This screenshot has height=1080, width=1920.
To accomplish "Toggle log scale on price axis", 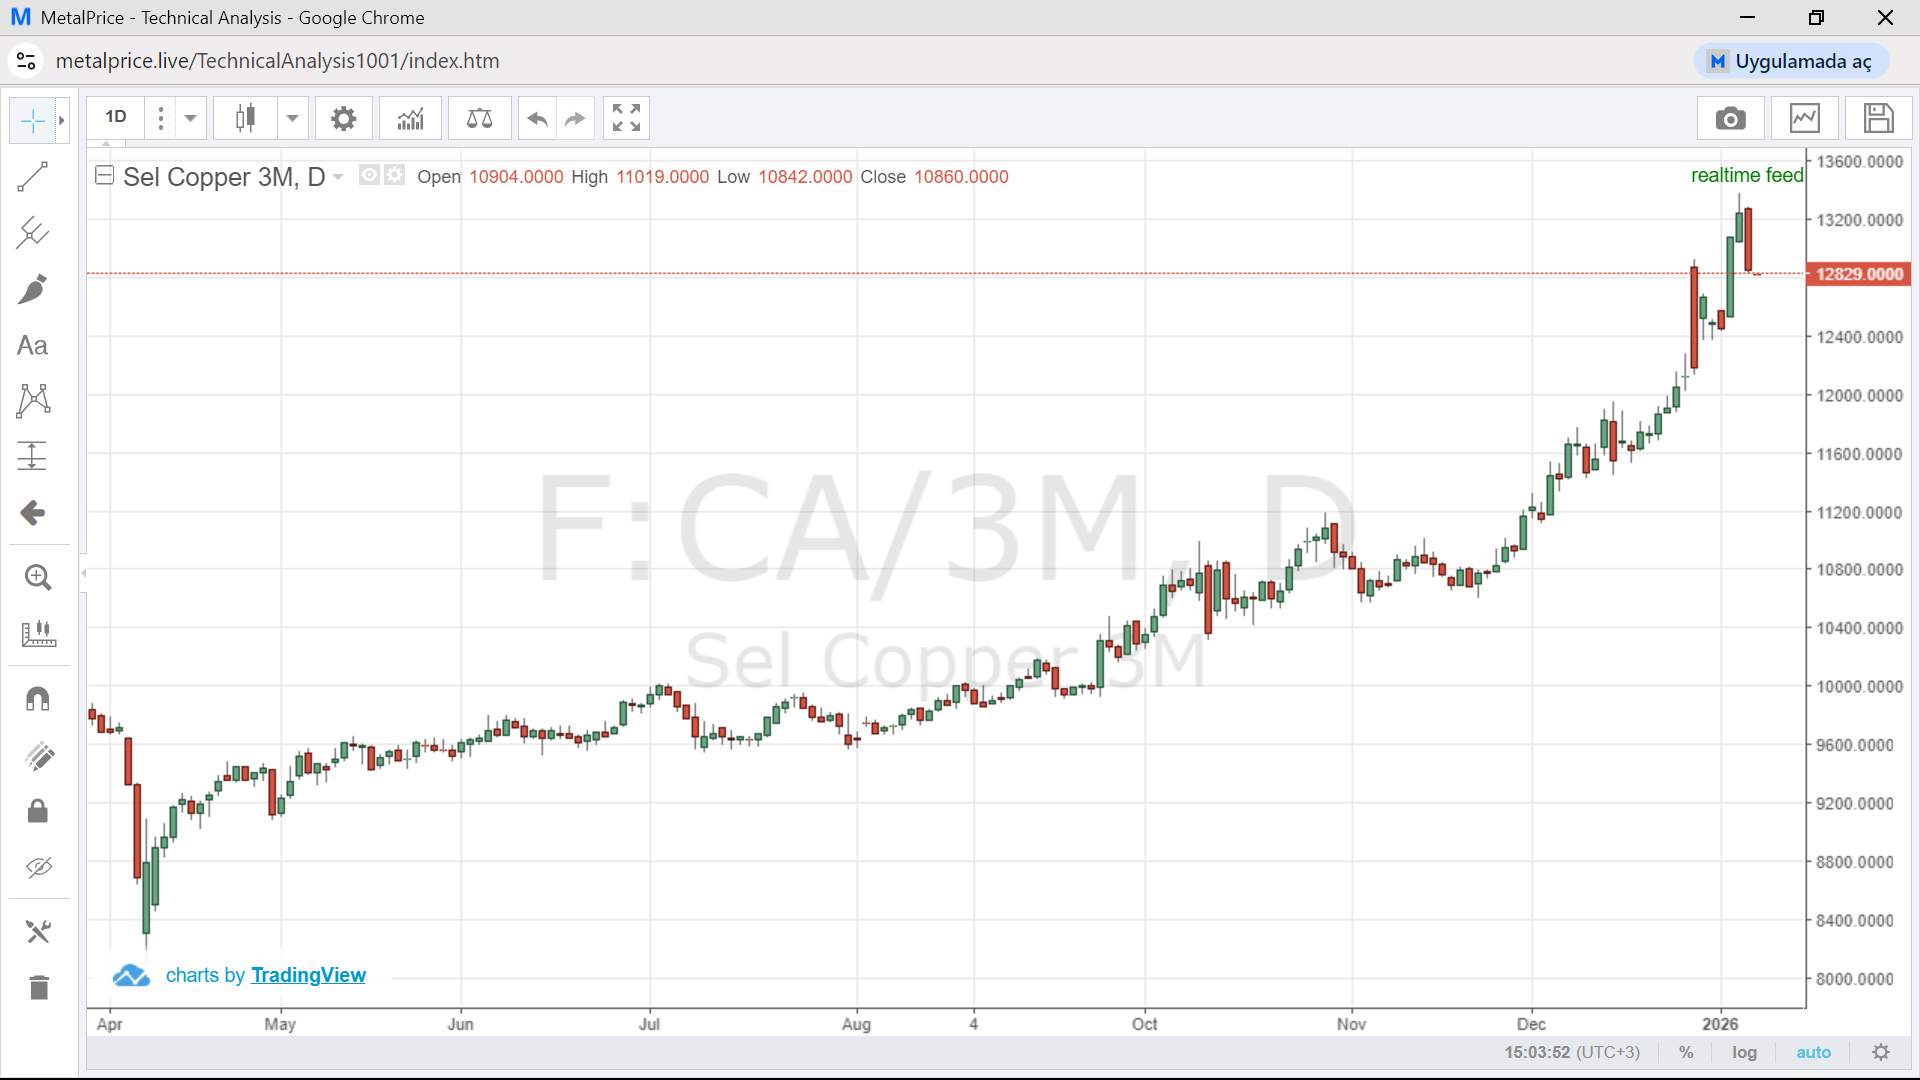I will (x=1744, y=1052).
